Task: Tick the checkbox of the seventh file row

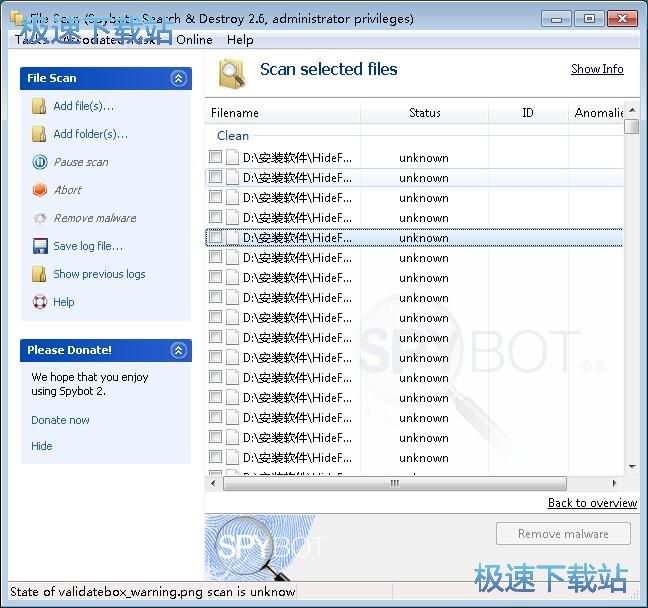Action: (215, 277)
